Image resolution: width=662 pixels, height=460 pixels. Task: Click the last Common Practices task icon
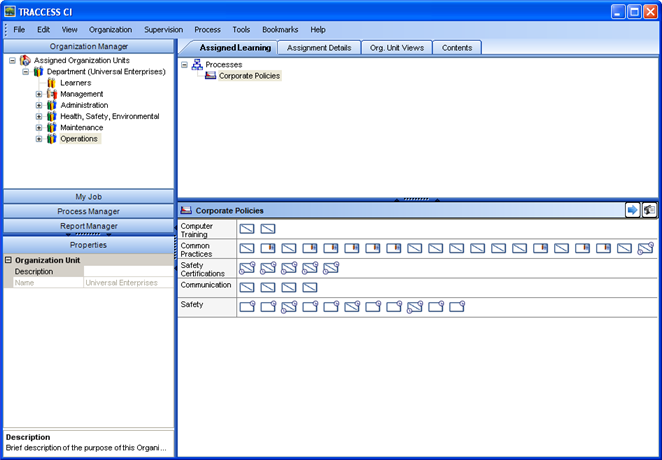[x=646, y=248]
